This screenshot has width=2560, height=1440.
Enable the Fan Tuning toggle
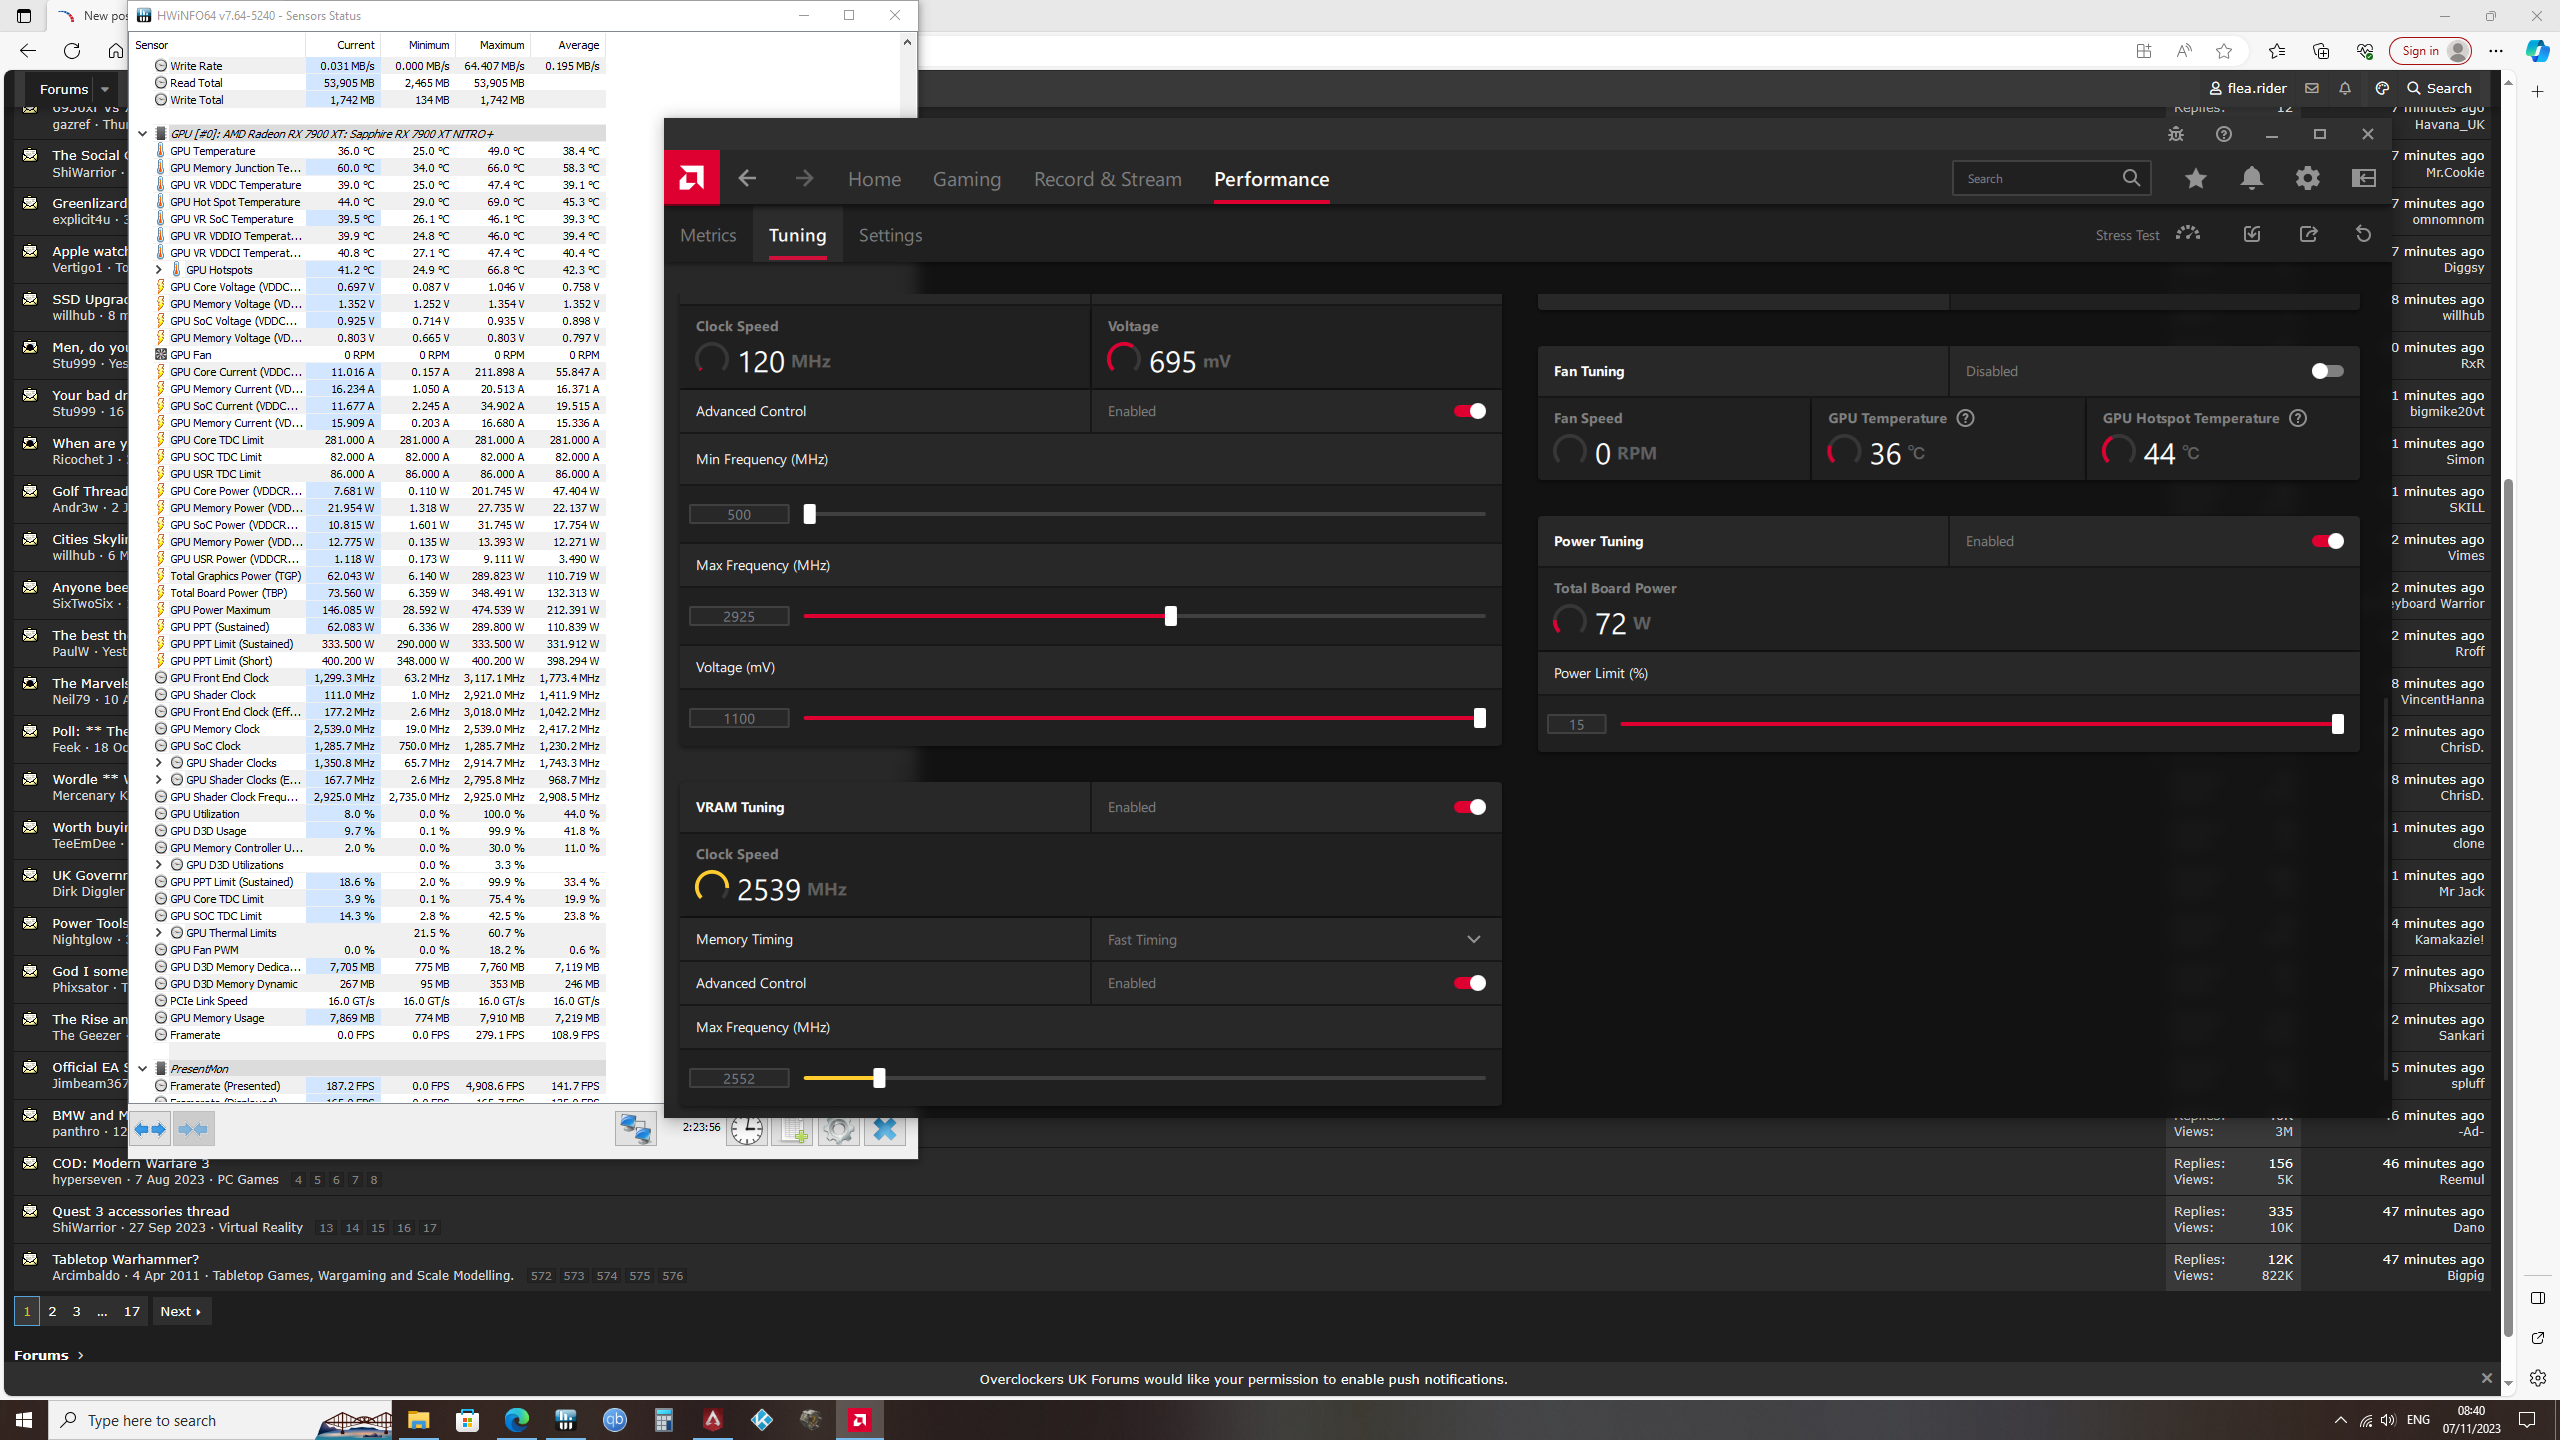click(x=2327, y=371)
